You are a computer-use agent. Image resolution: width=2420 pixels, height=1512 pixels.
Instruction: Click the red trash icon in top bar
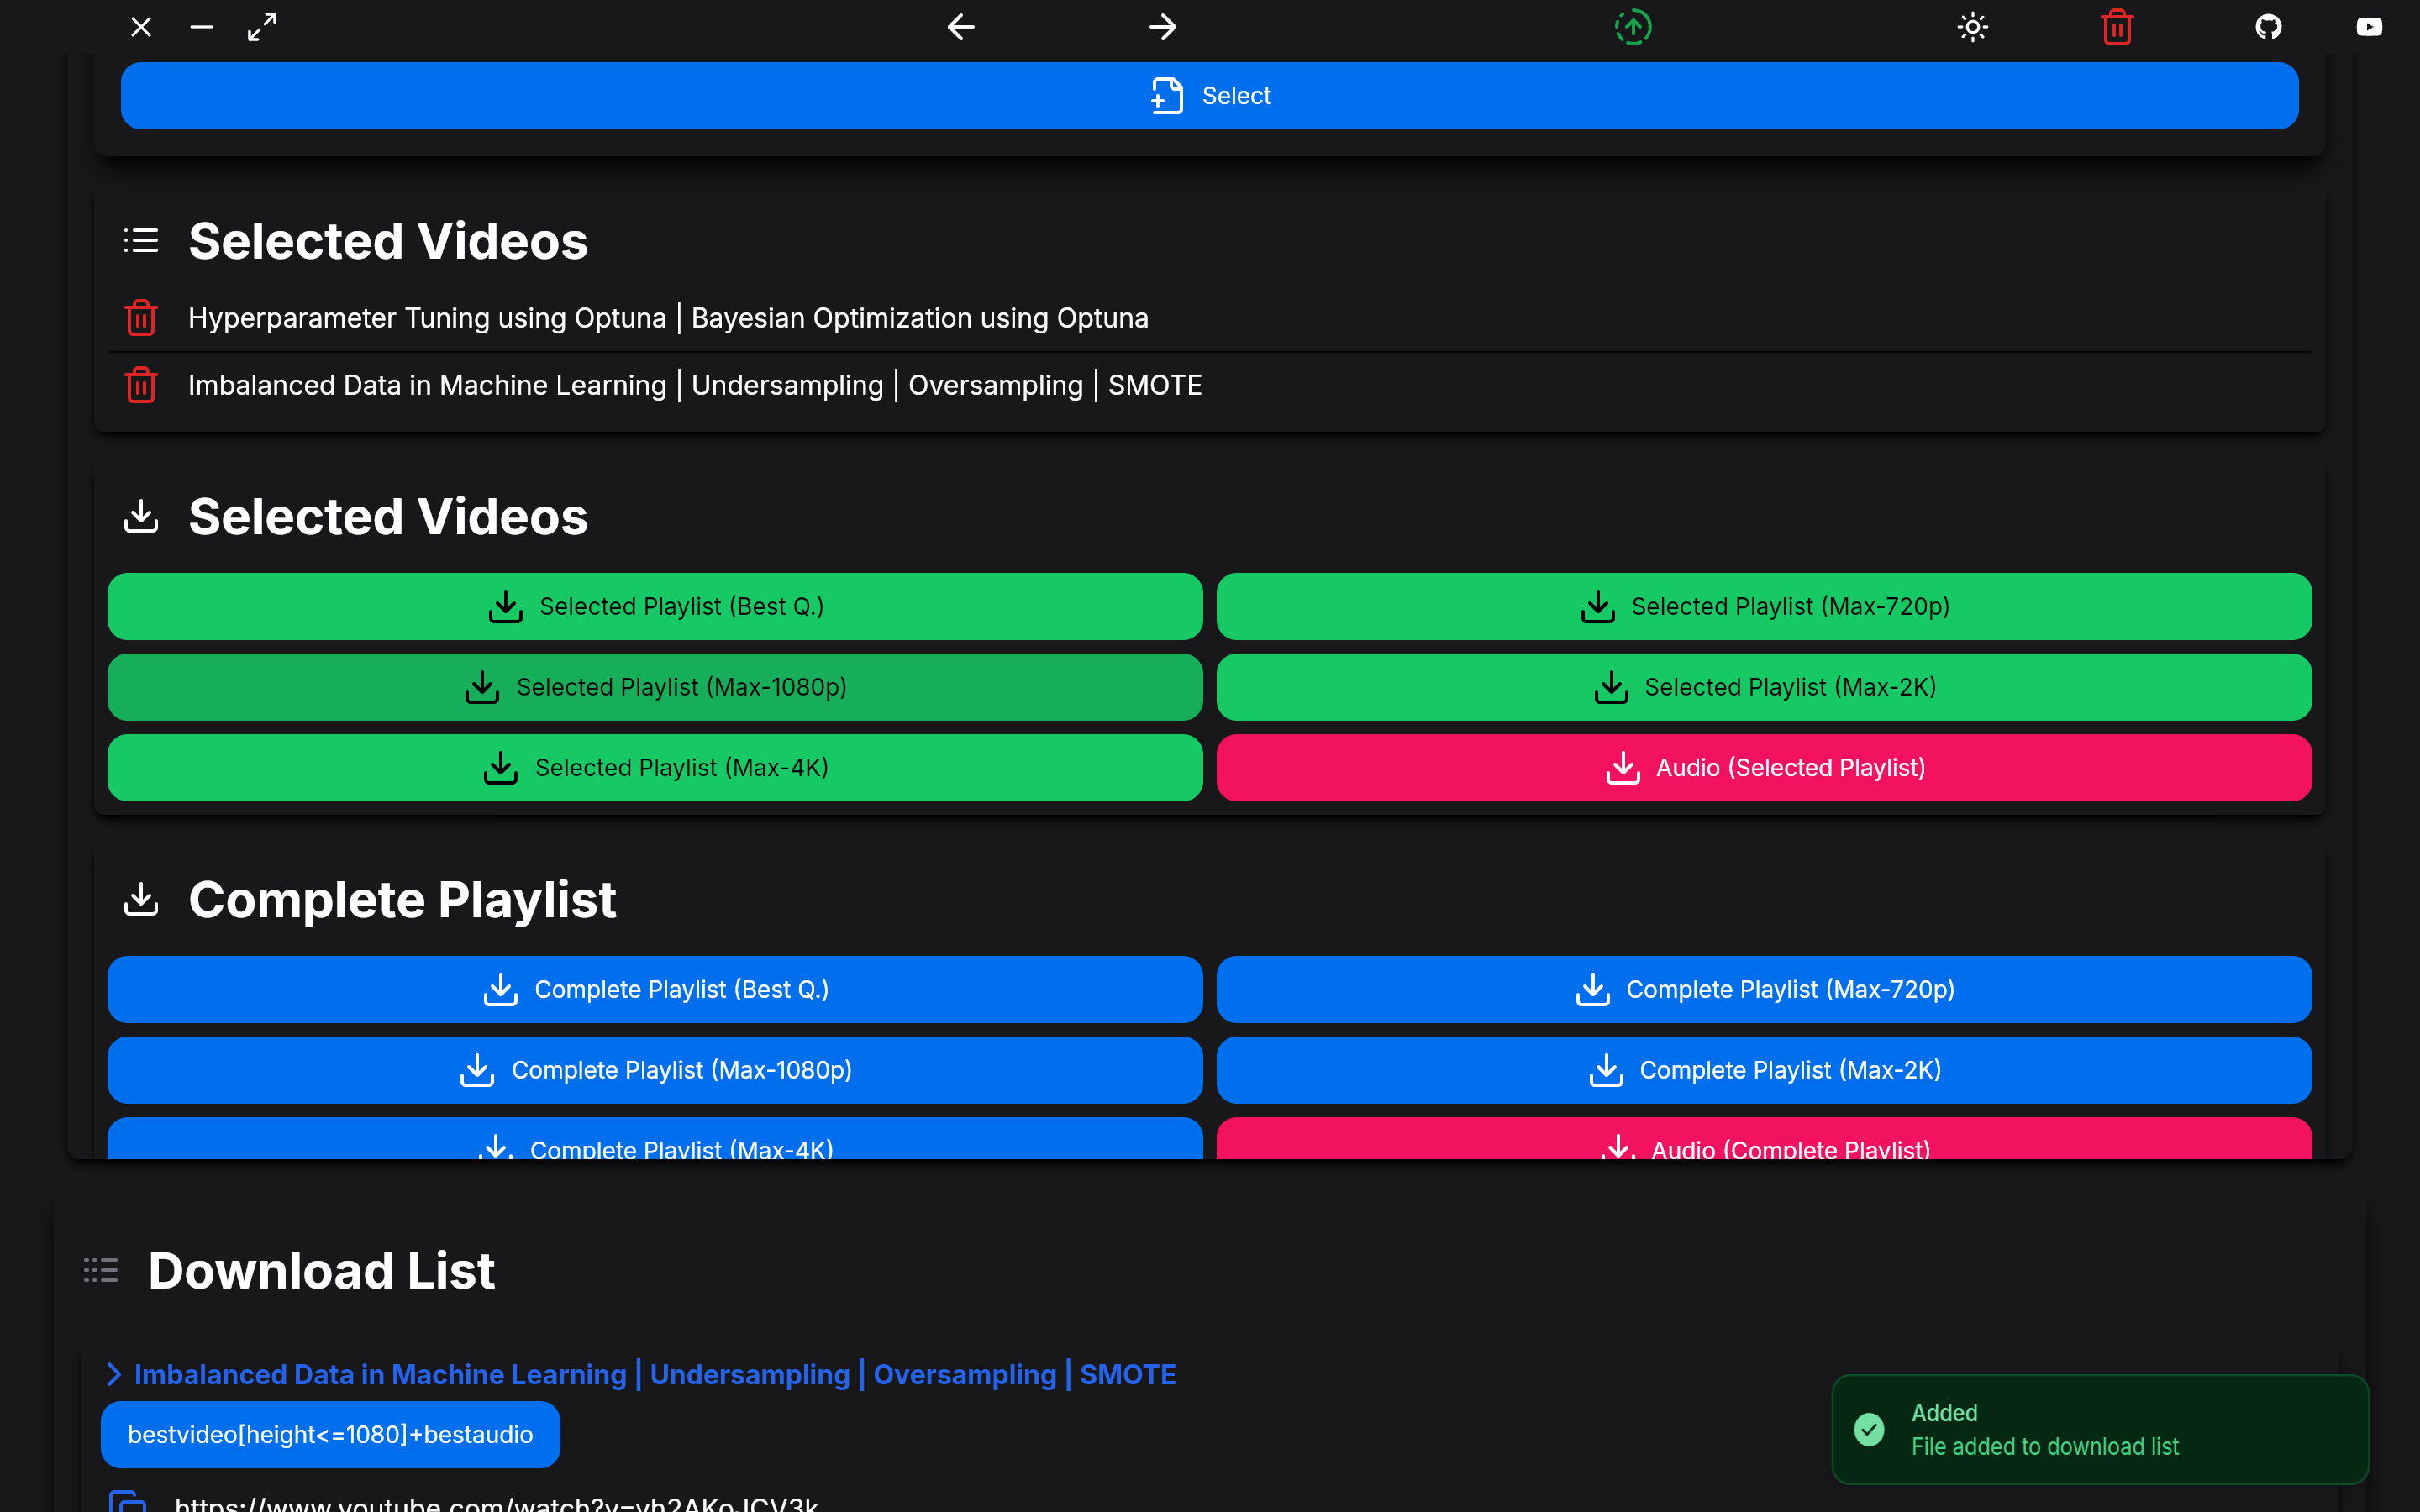(x=2117, y=27)
